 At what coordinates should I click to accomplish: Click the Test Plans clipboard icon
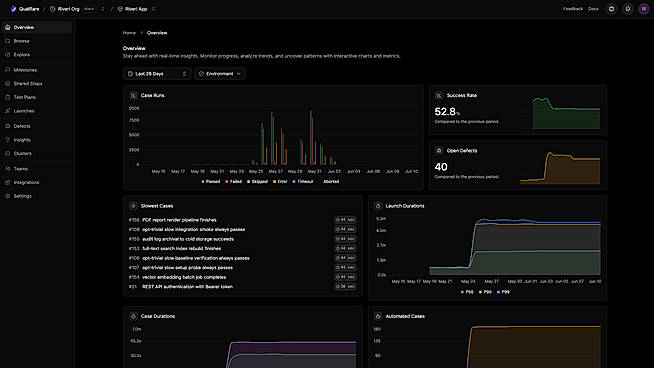[8, 97]
